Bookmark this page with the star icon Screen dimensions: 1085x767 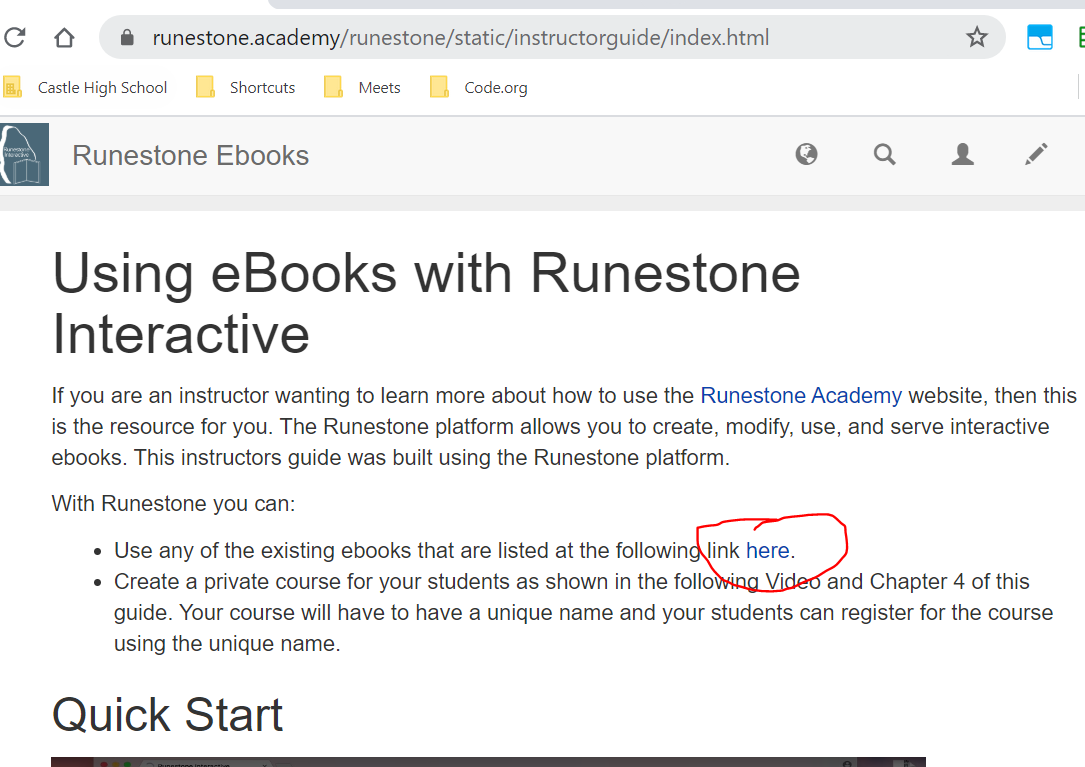pyautogui.click(x=977, y=37)
